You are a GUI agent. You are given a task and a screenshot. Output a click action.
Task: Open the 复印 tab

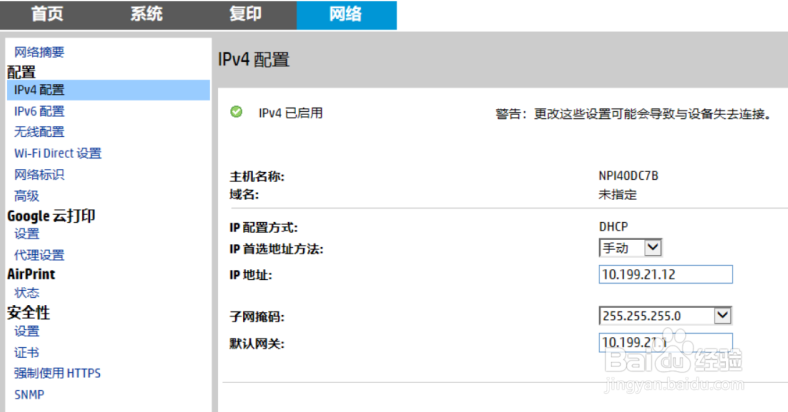coord(245,14)
